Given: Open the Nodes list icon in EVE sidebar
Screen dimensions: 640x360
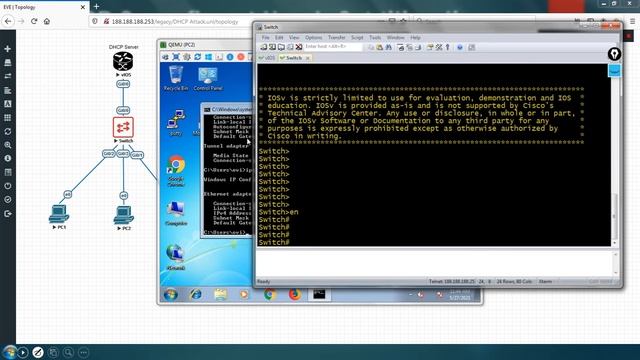Looking at the screenshot, I should point(7,62).
